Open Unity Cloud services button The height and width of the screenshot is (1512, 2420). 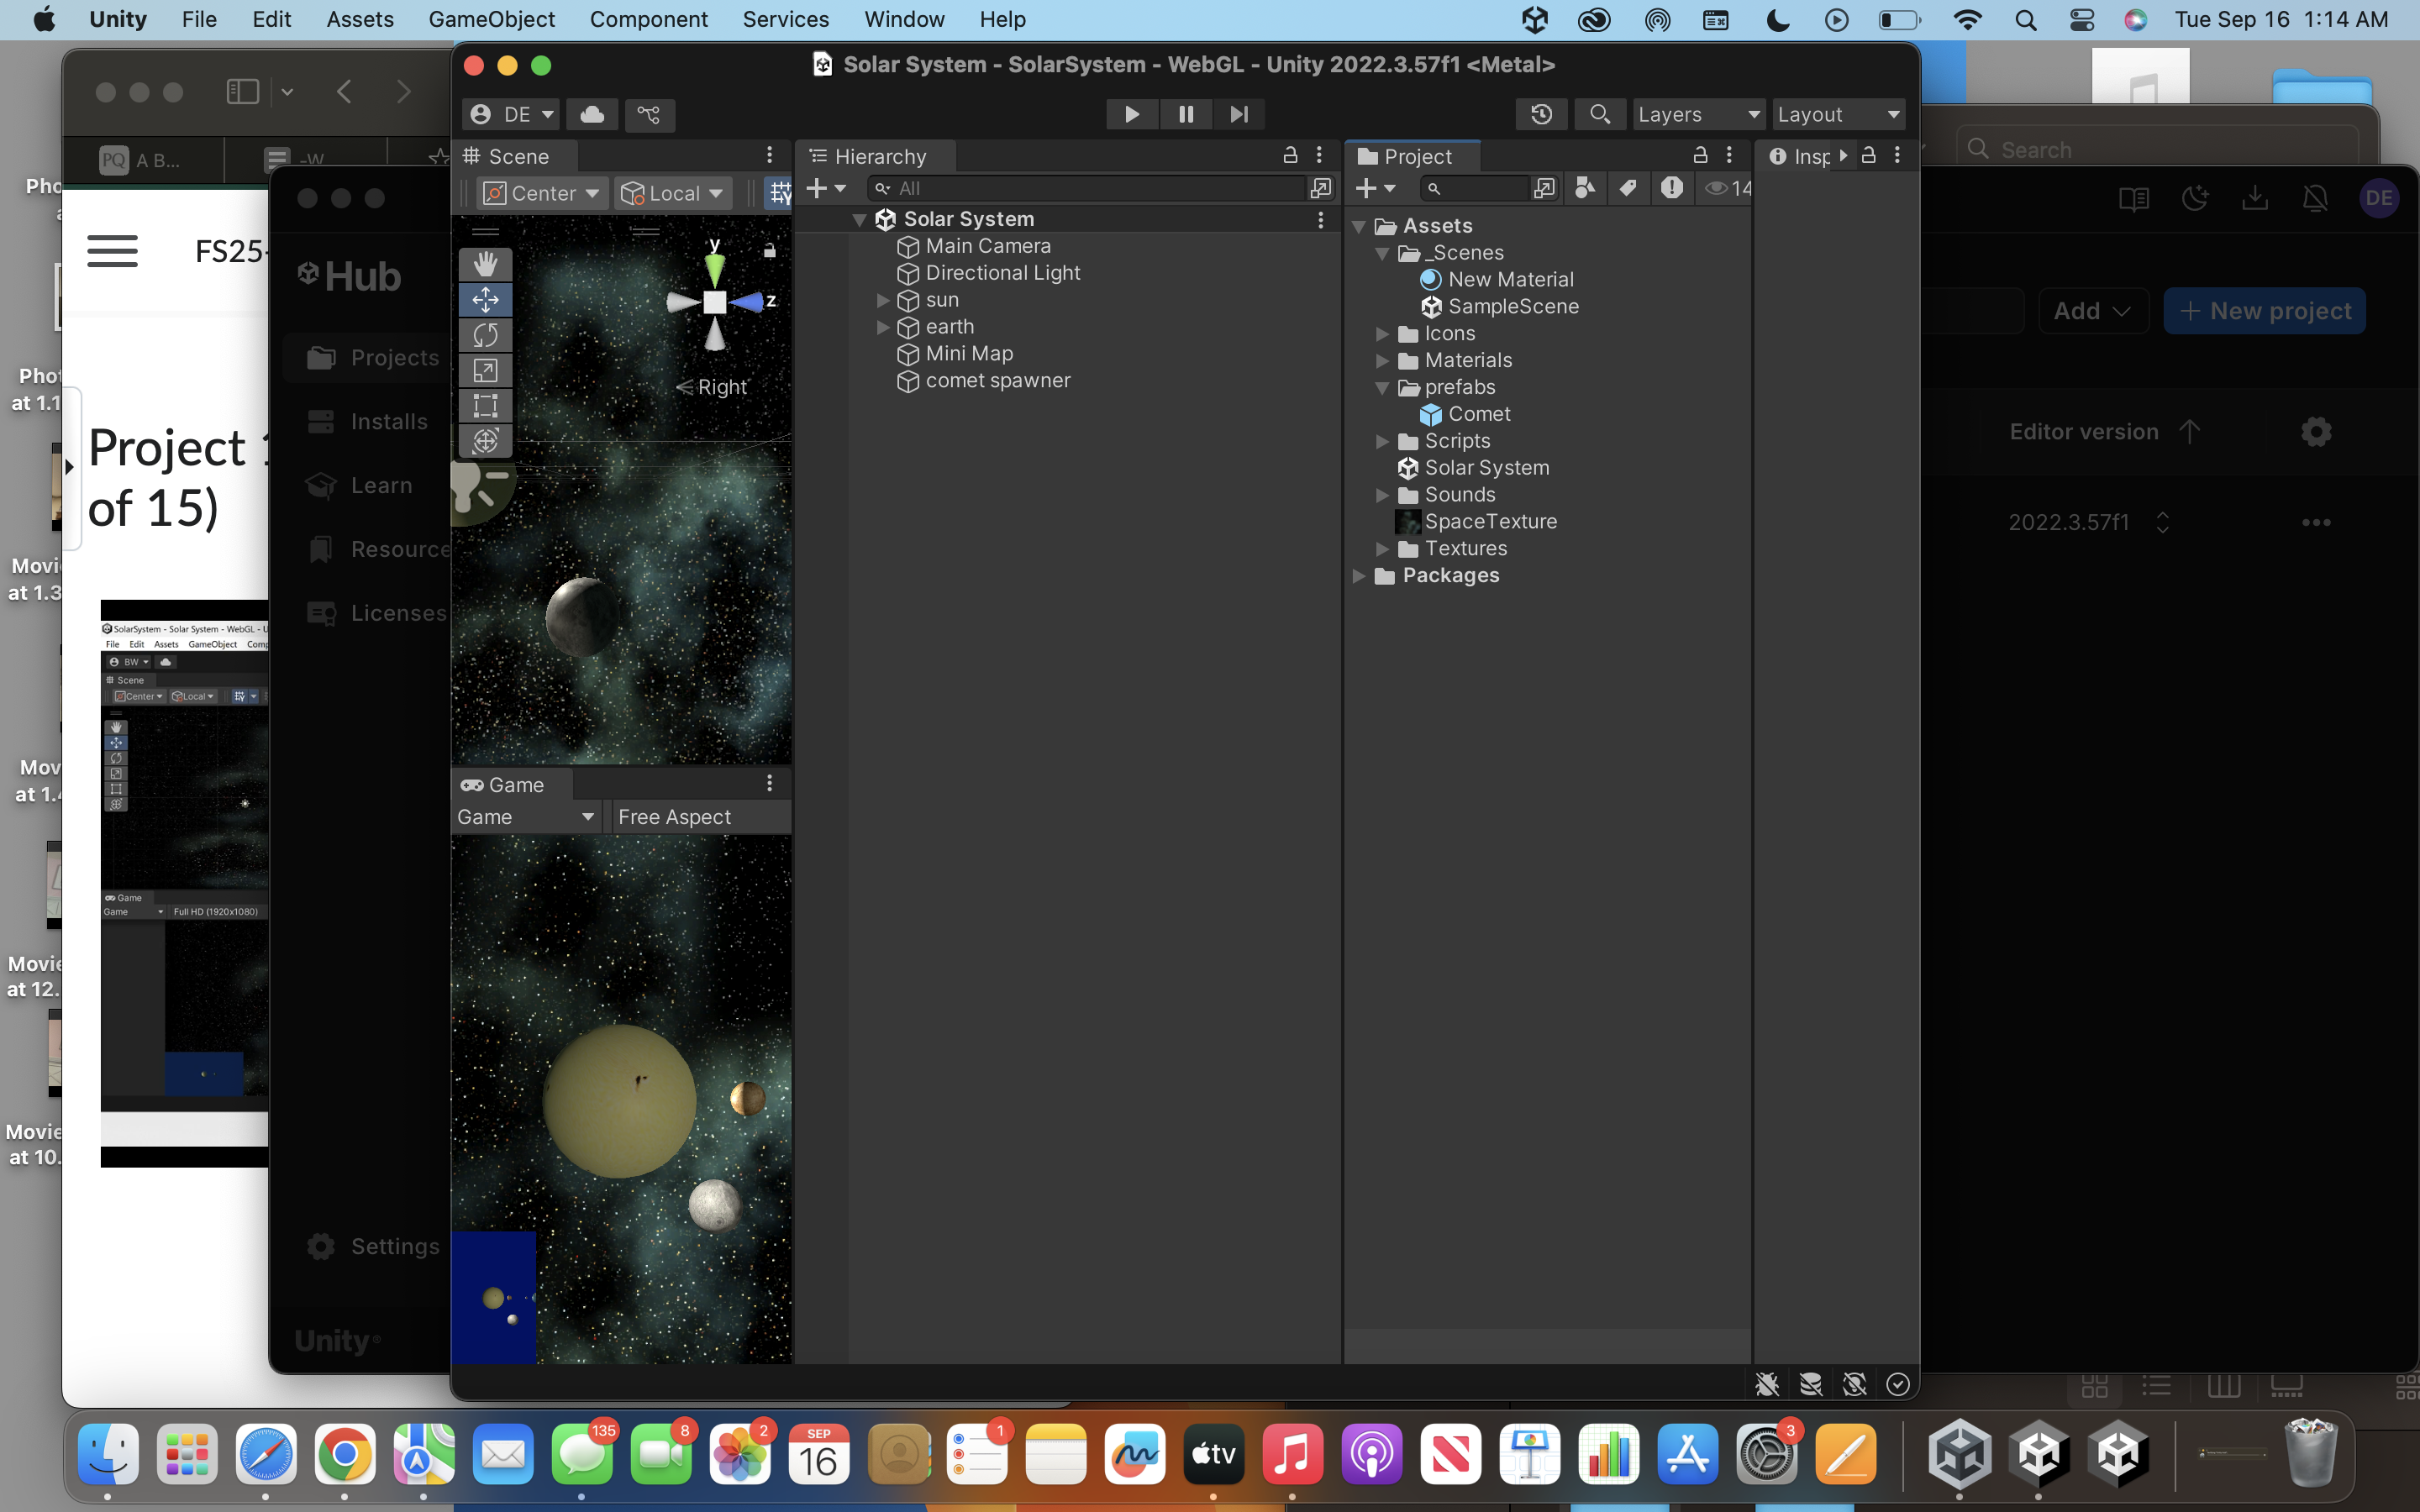tap(592, 114)
